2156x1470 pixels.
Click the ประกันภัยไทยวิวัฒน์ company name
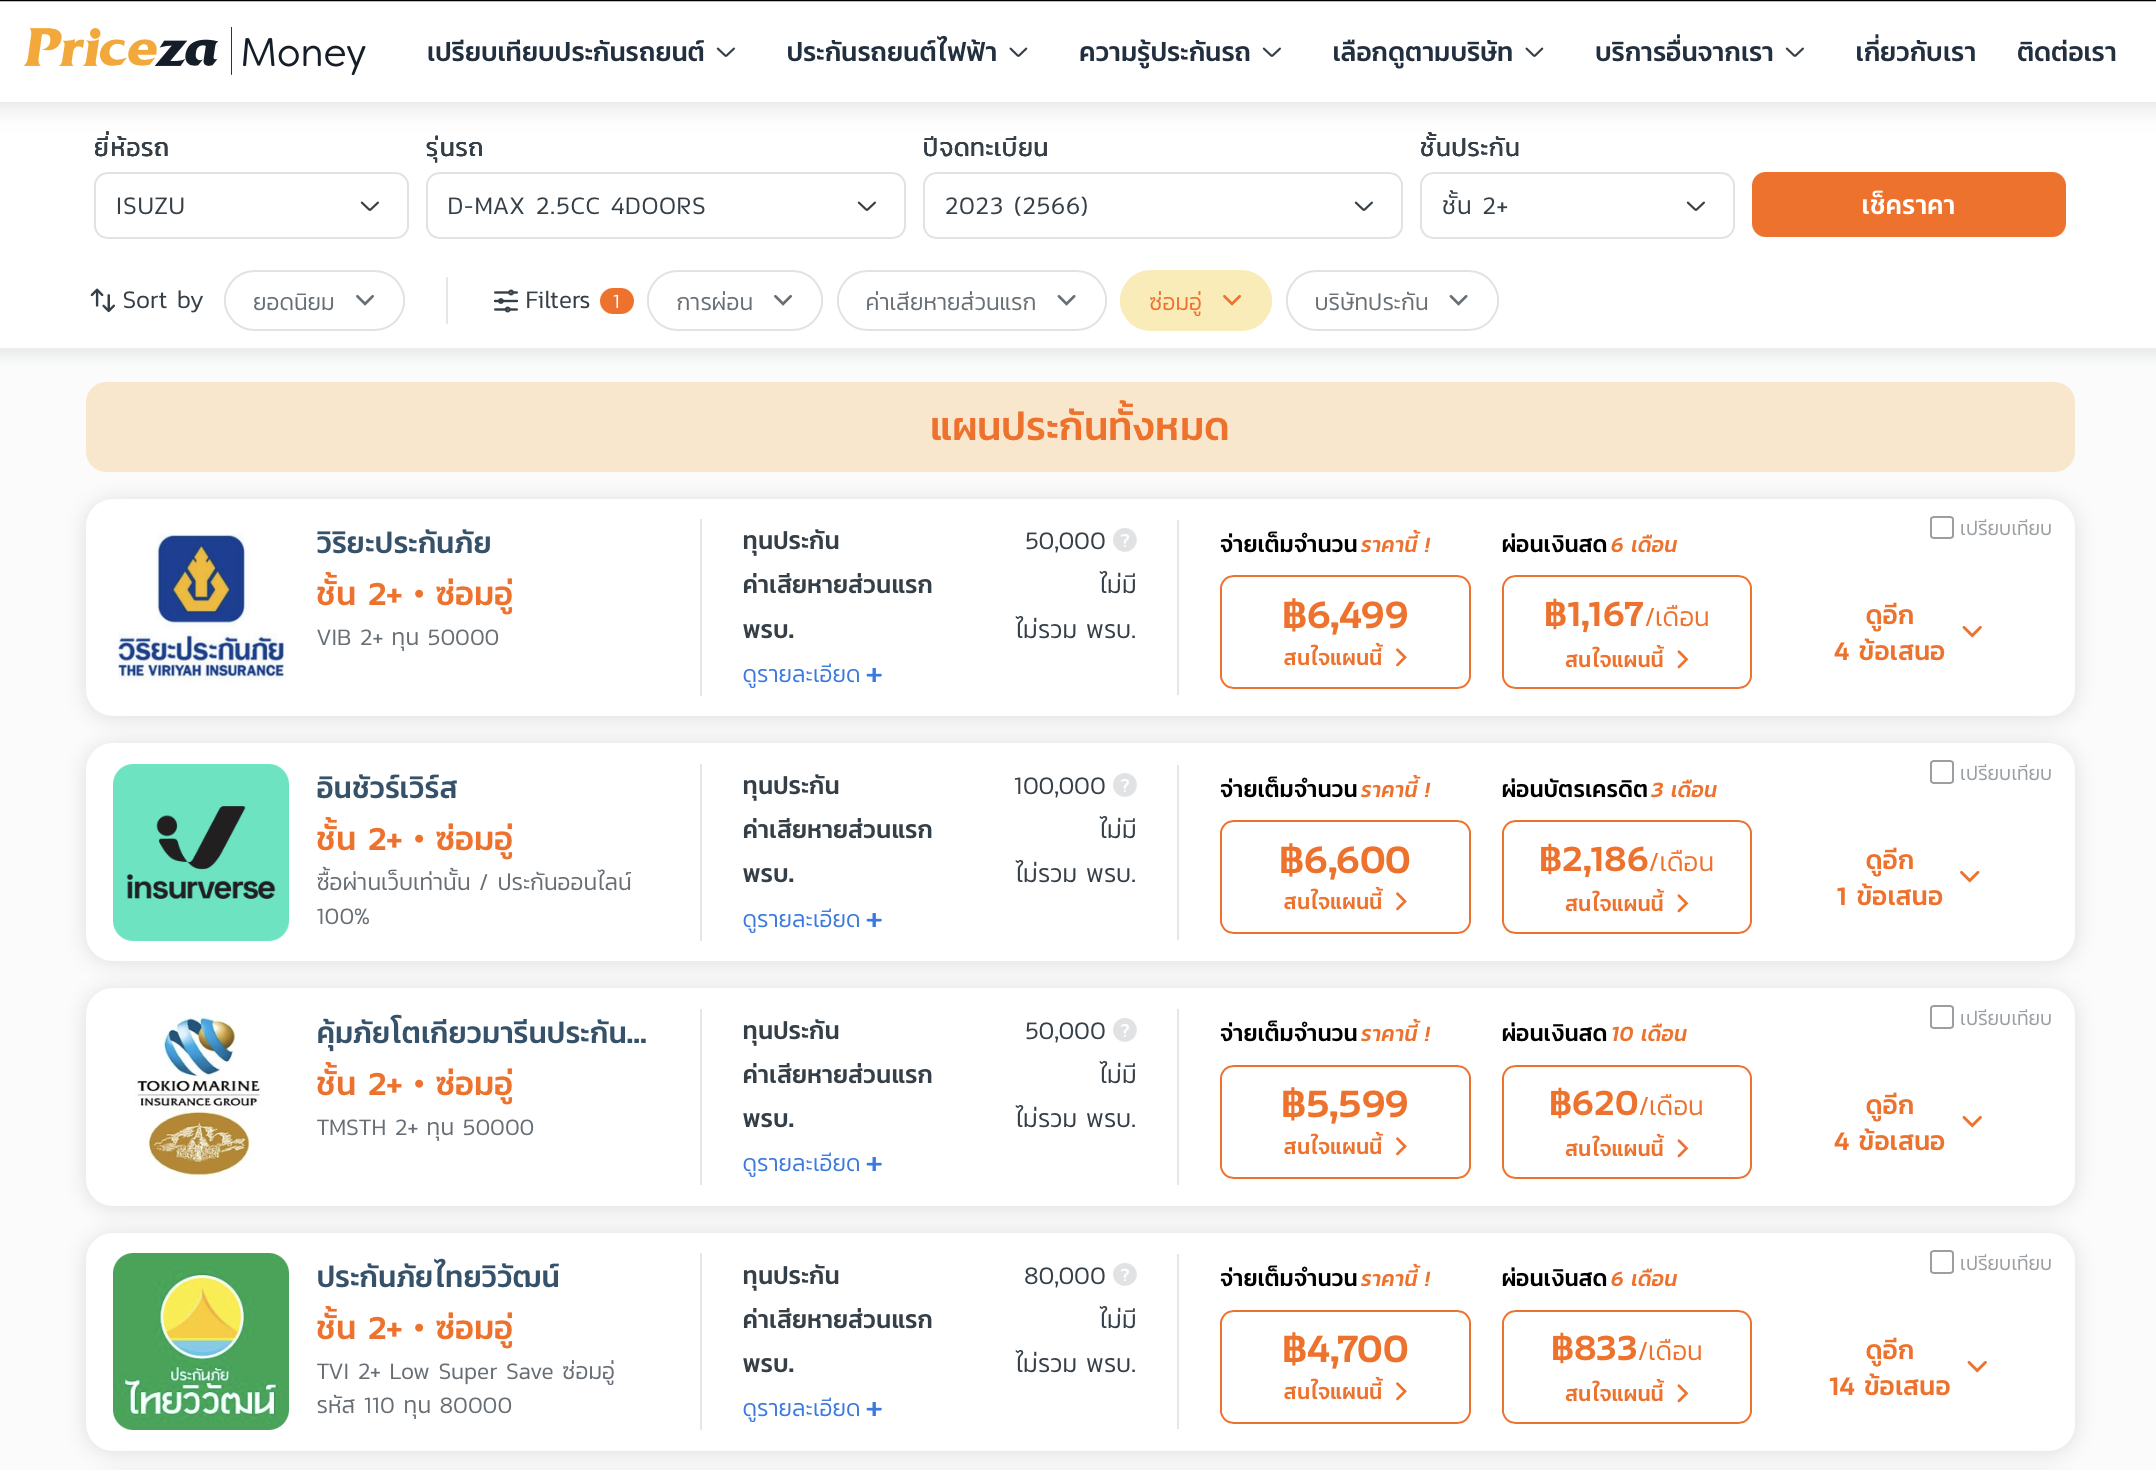coord(437,1277)
